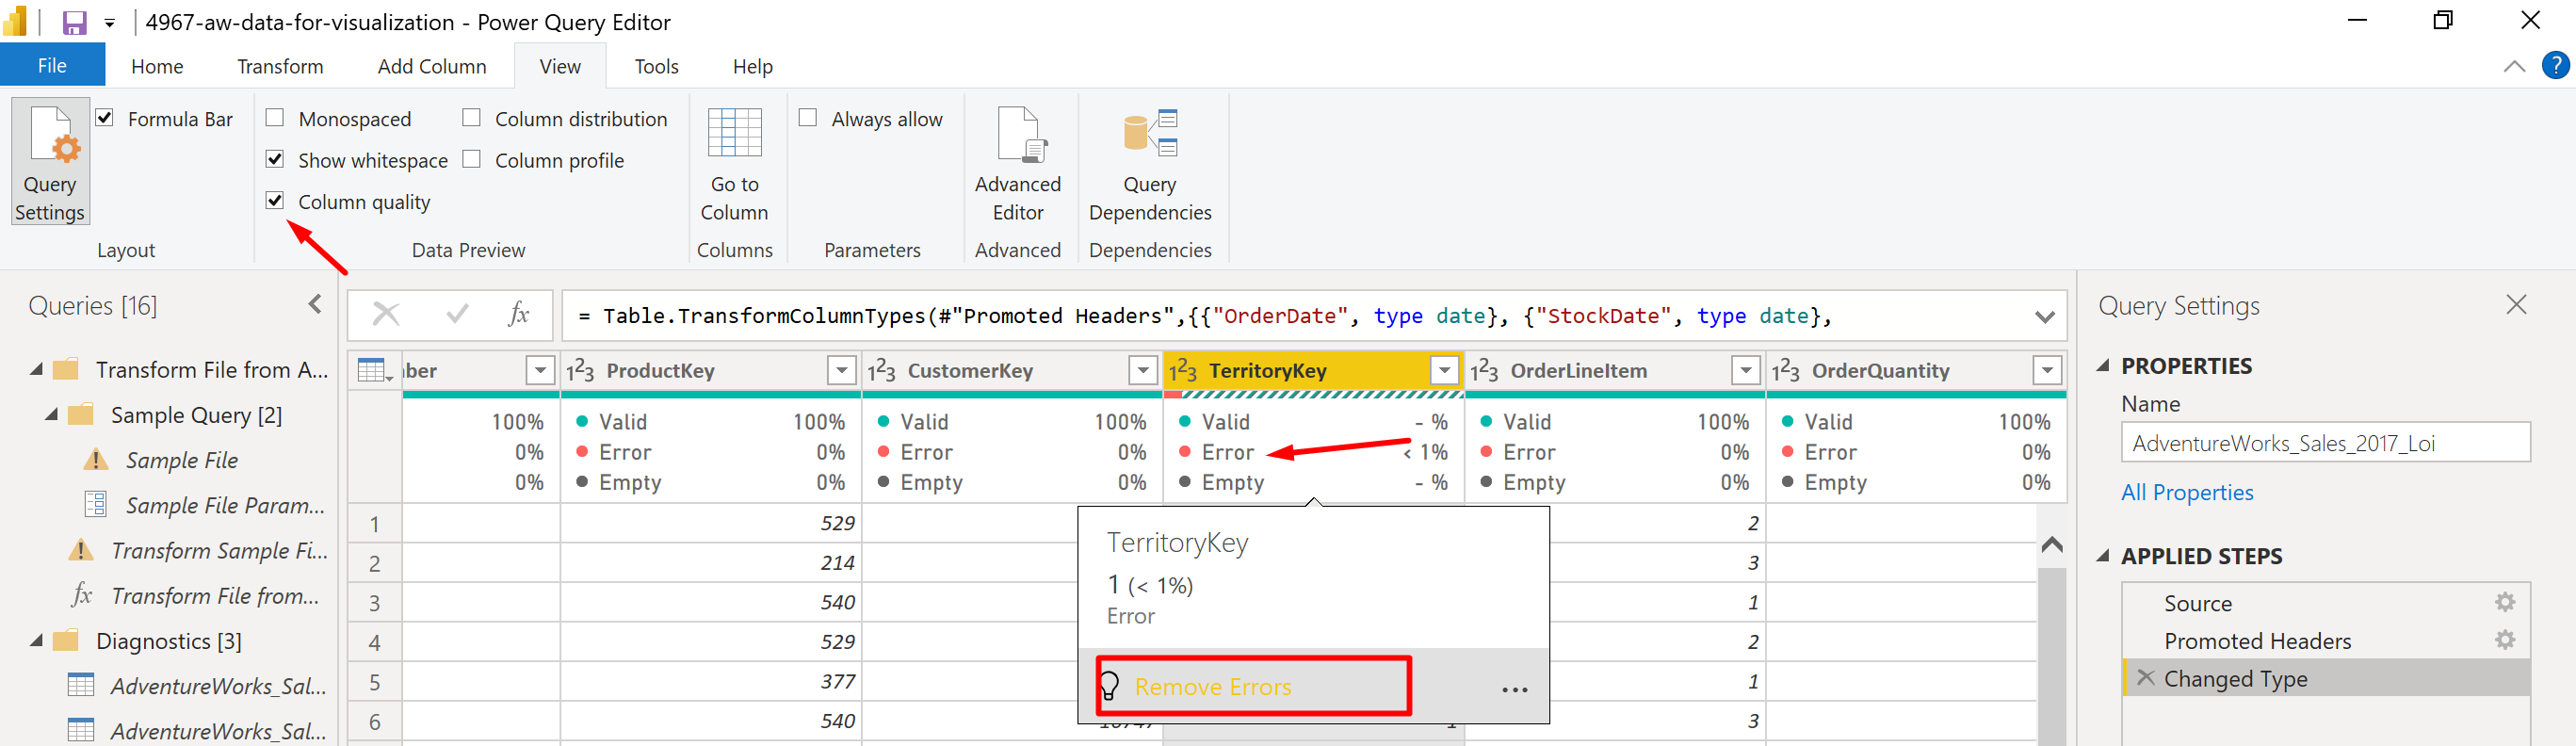Collapse the PROPERTIES section
2576x746 pixels.
click(2104, 366)
